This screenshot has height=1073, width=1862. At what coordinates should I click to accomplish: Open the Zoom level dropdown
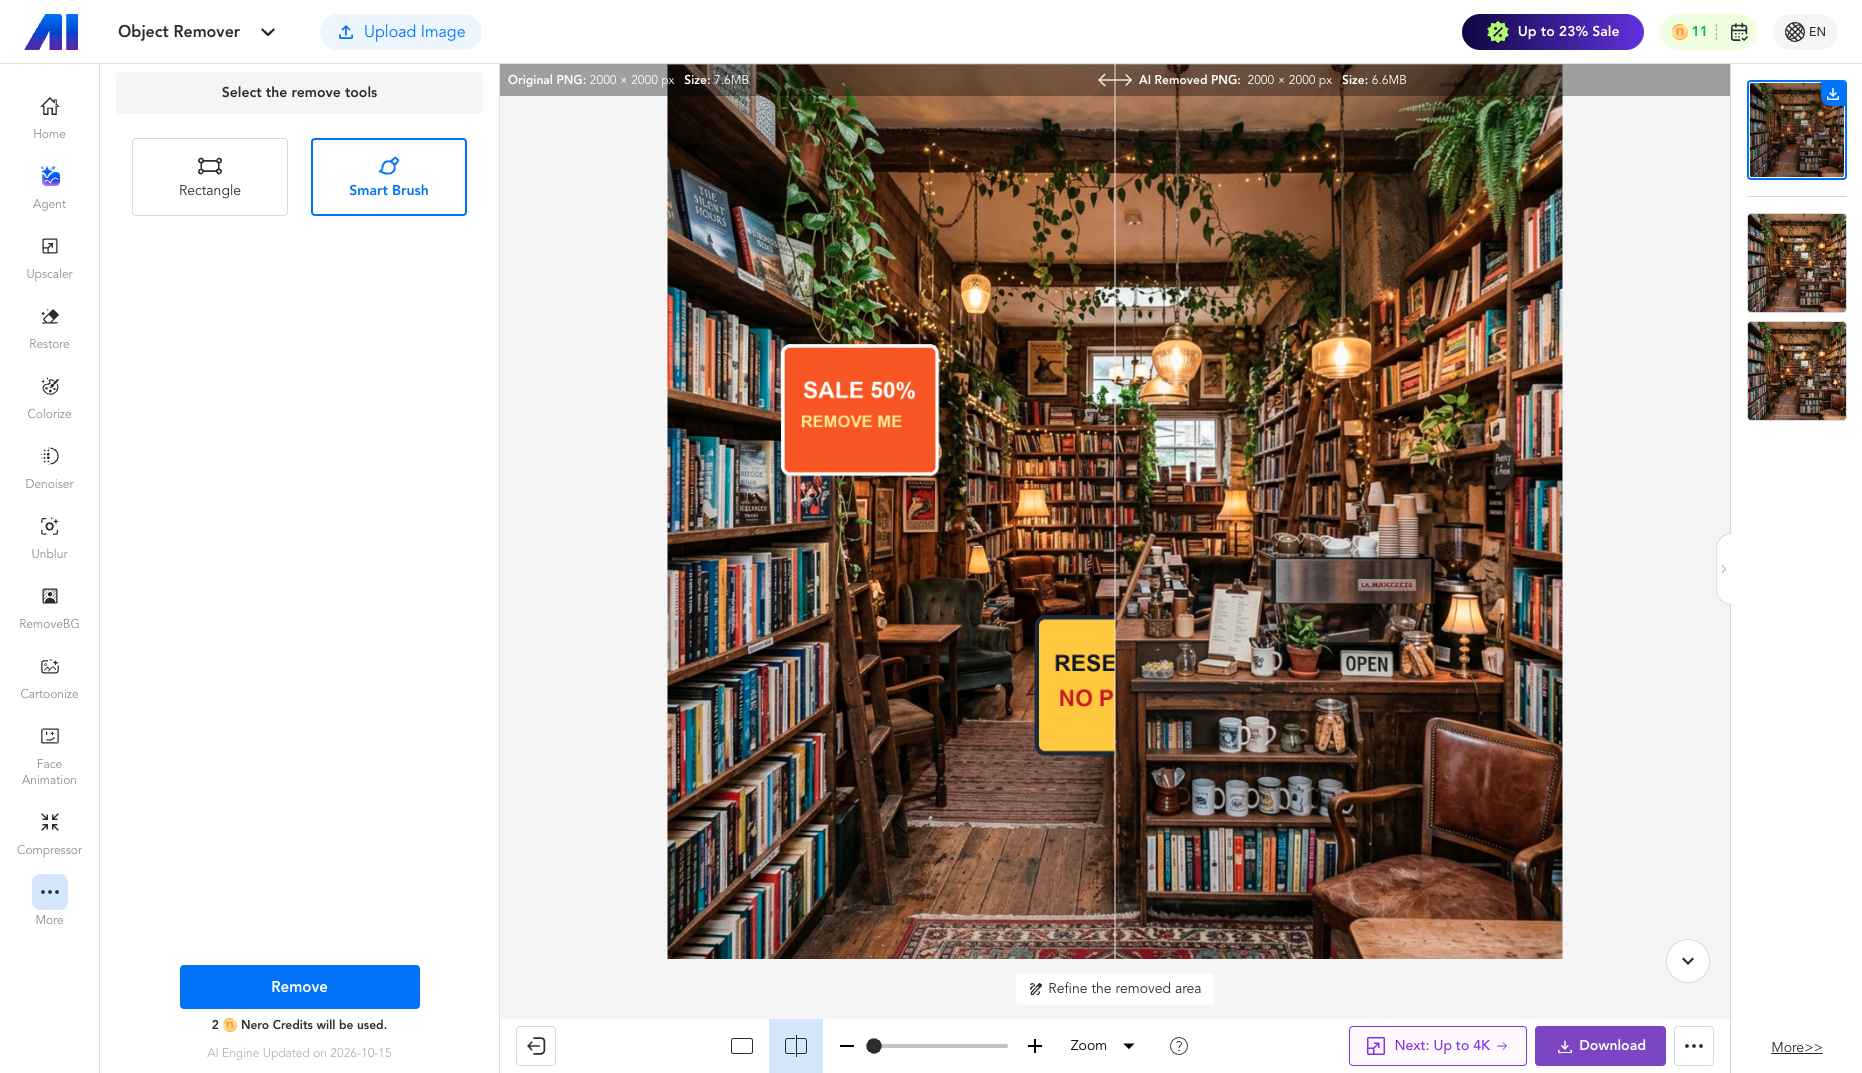click(x=1102, y=1046)
